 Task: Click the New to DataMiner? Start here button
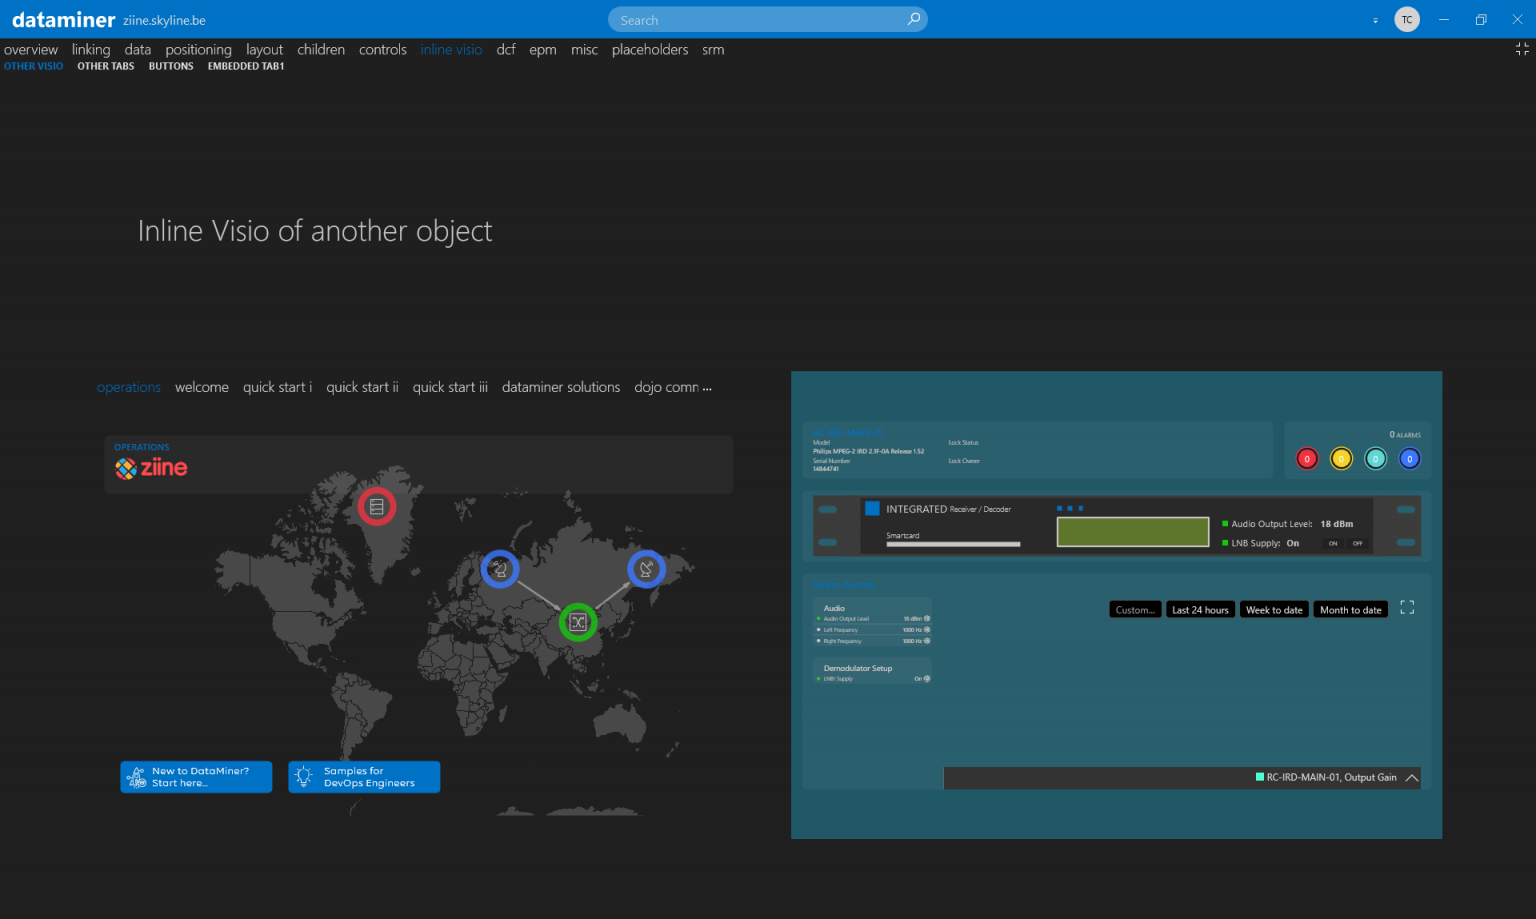click(196, 777)
